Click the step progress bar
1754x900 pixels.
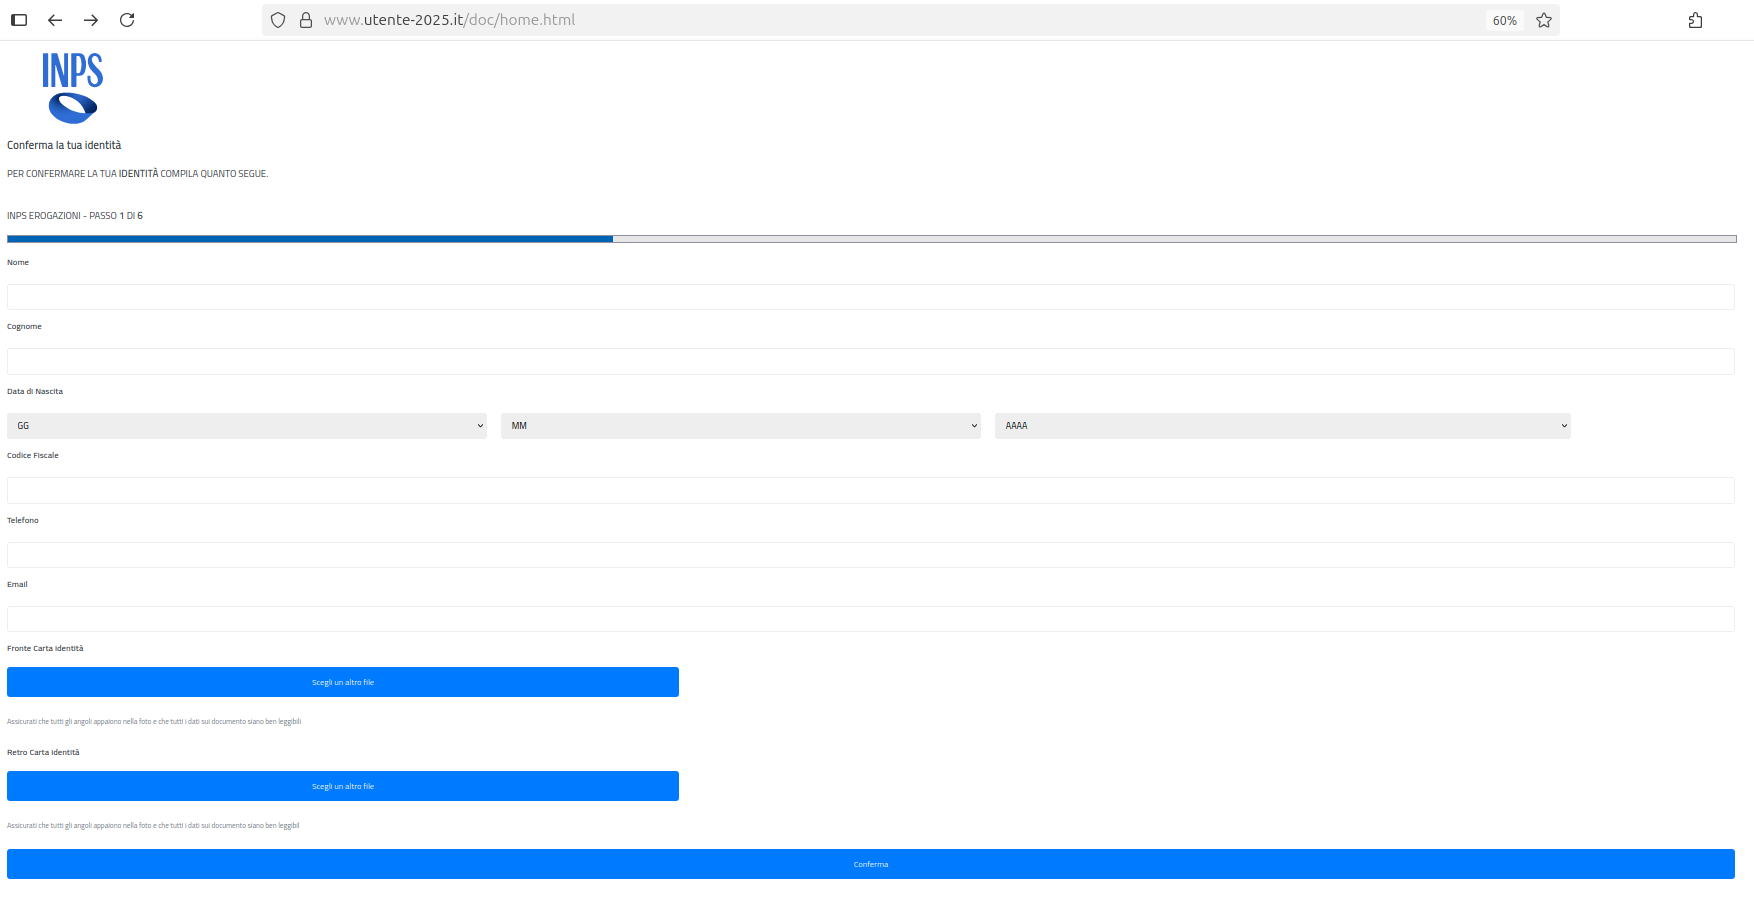pyautogui.click(x=871, y=239)
